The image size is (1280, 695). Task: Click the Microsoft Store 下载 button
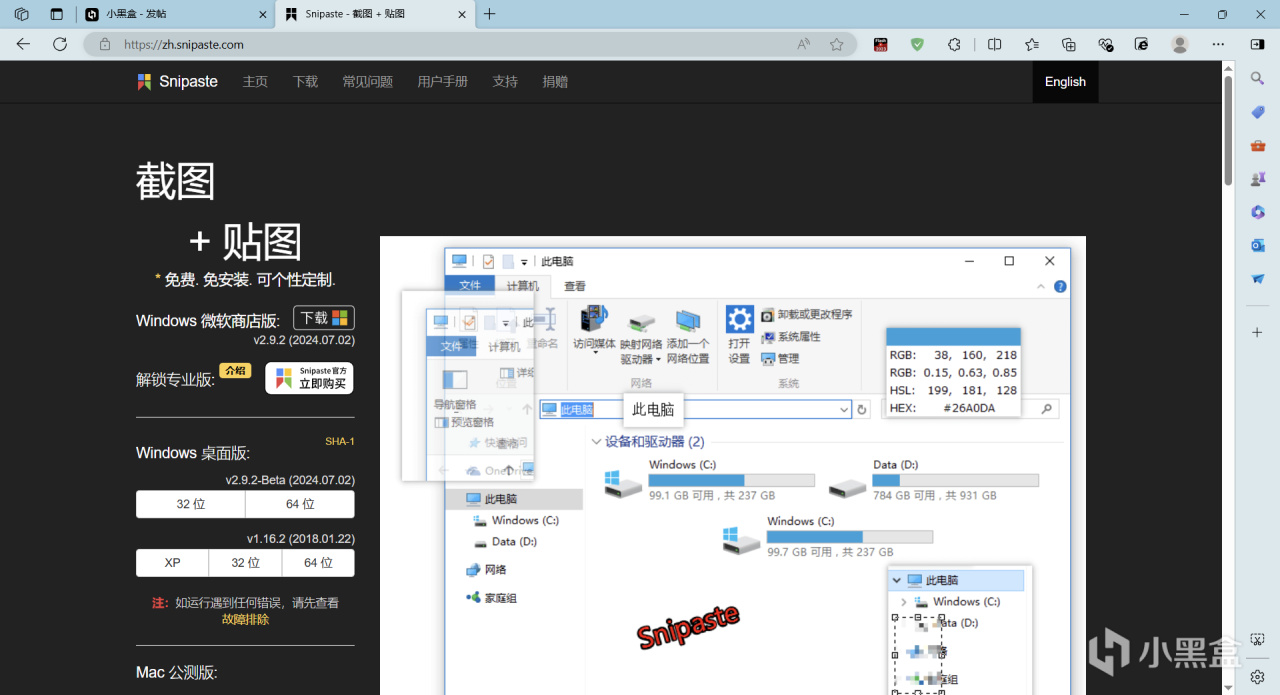[324, 318]
